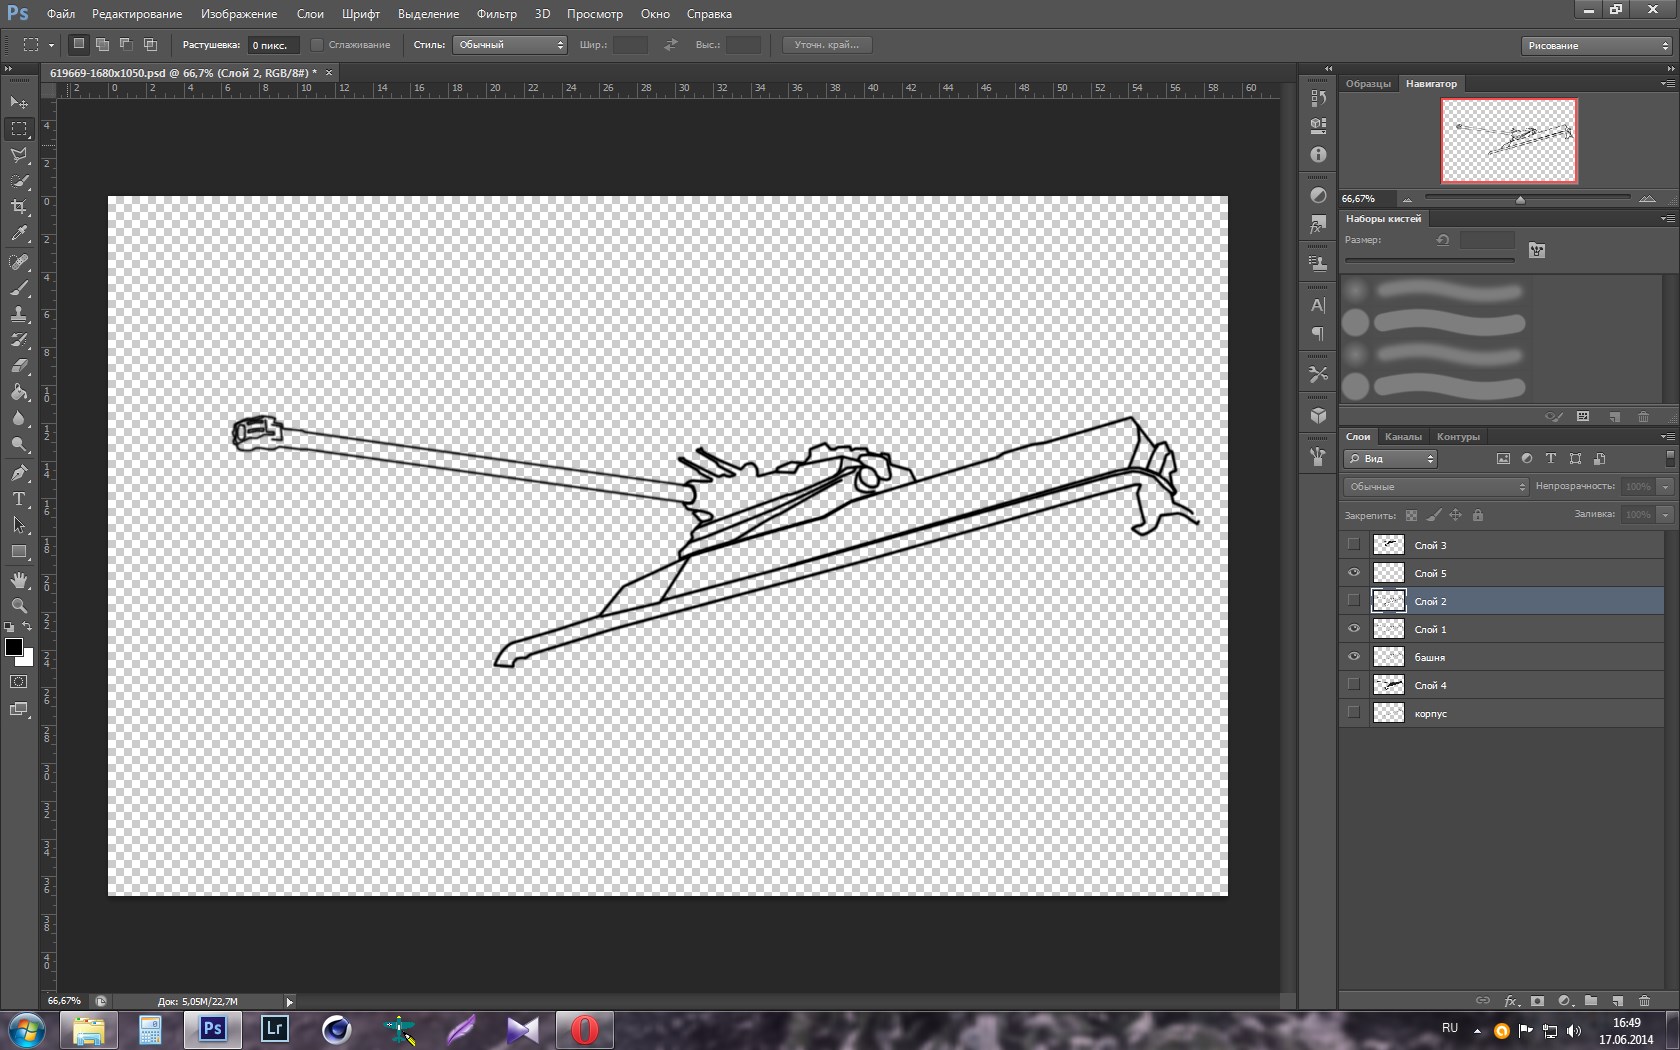The width and height of the screenshot is (1680, 1050).
Task: Select the Horizontal Type tool
Action: pos(19,499)
